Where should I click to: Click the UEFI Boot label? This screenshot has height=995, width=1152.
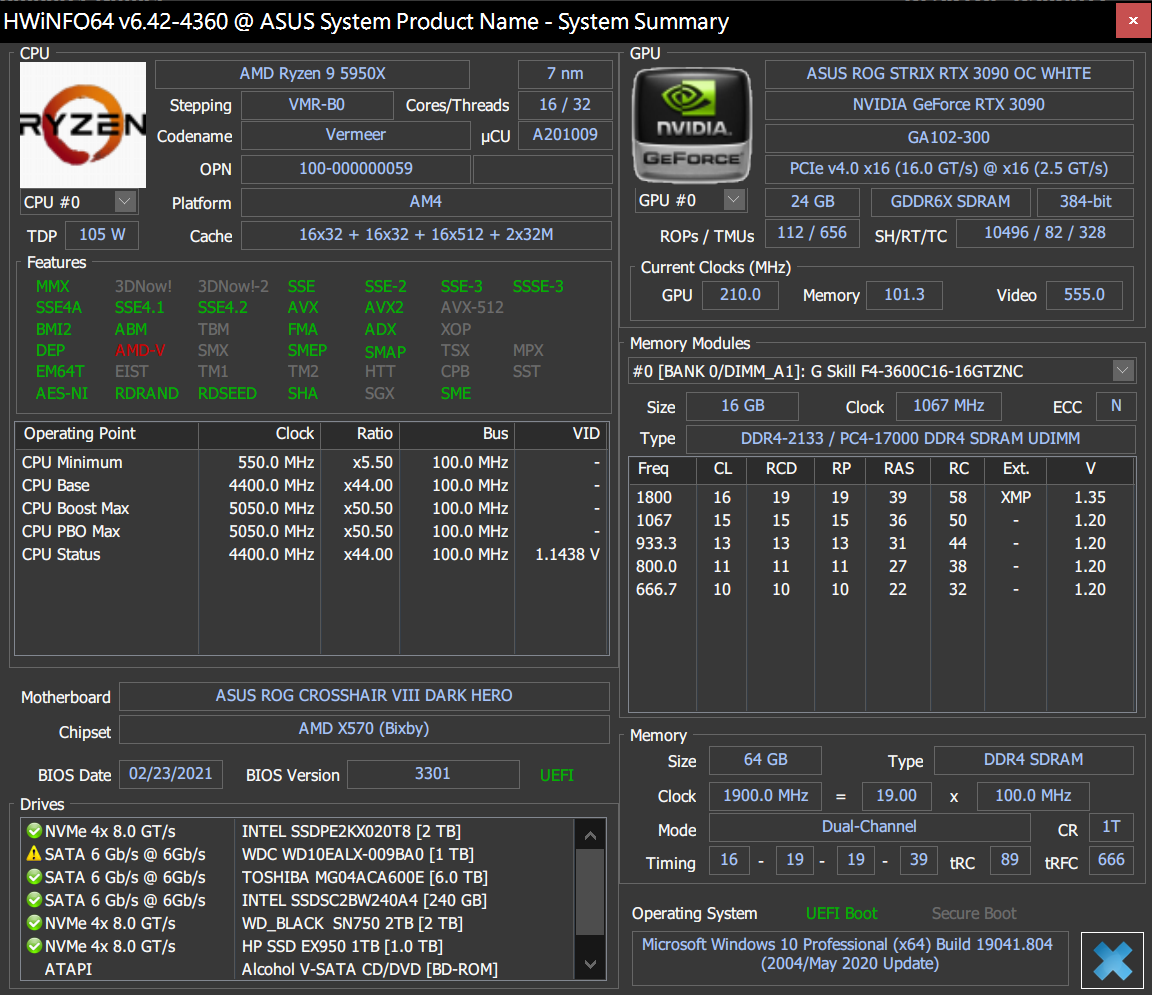point(841,913)
